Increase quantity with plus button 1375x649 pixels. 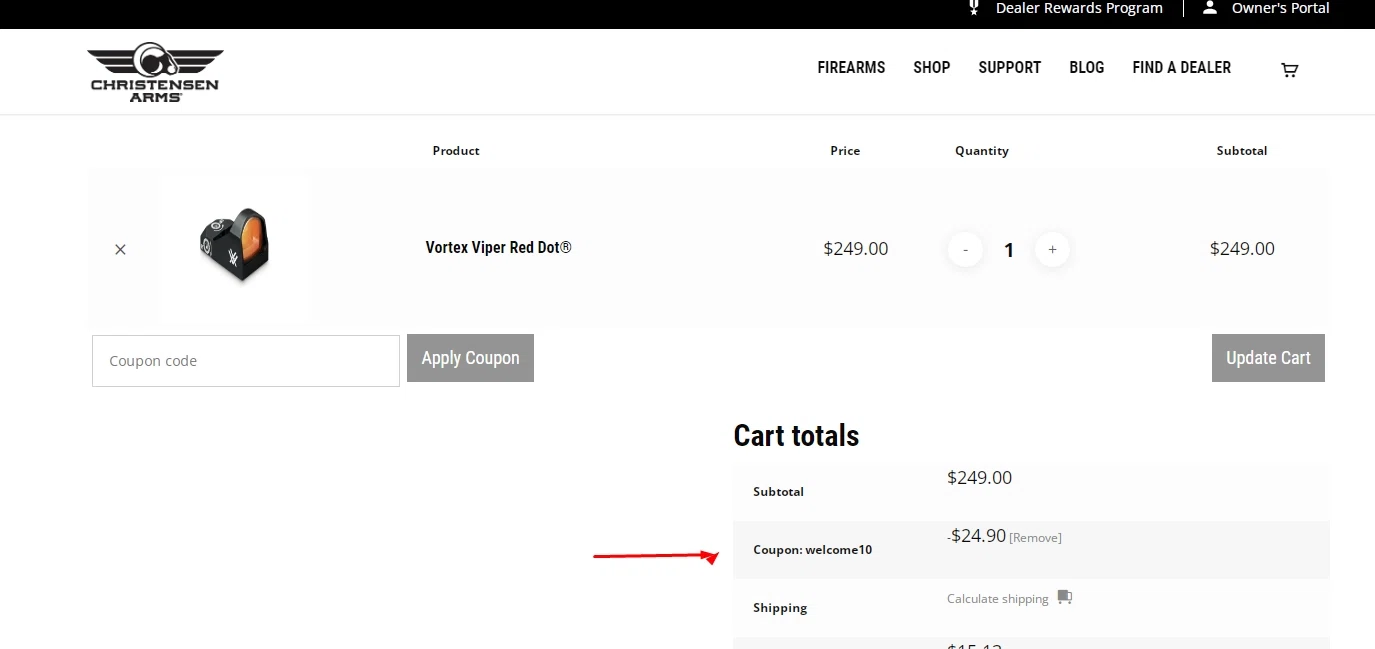(1052, 249)
